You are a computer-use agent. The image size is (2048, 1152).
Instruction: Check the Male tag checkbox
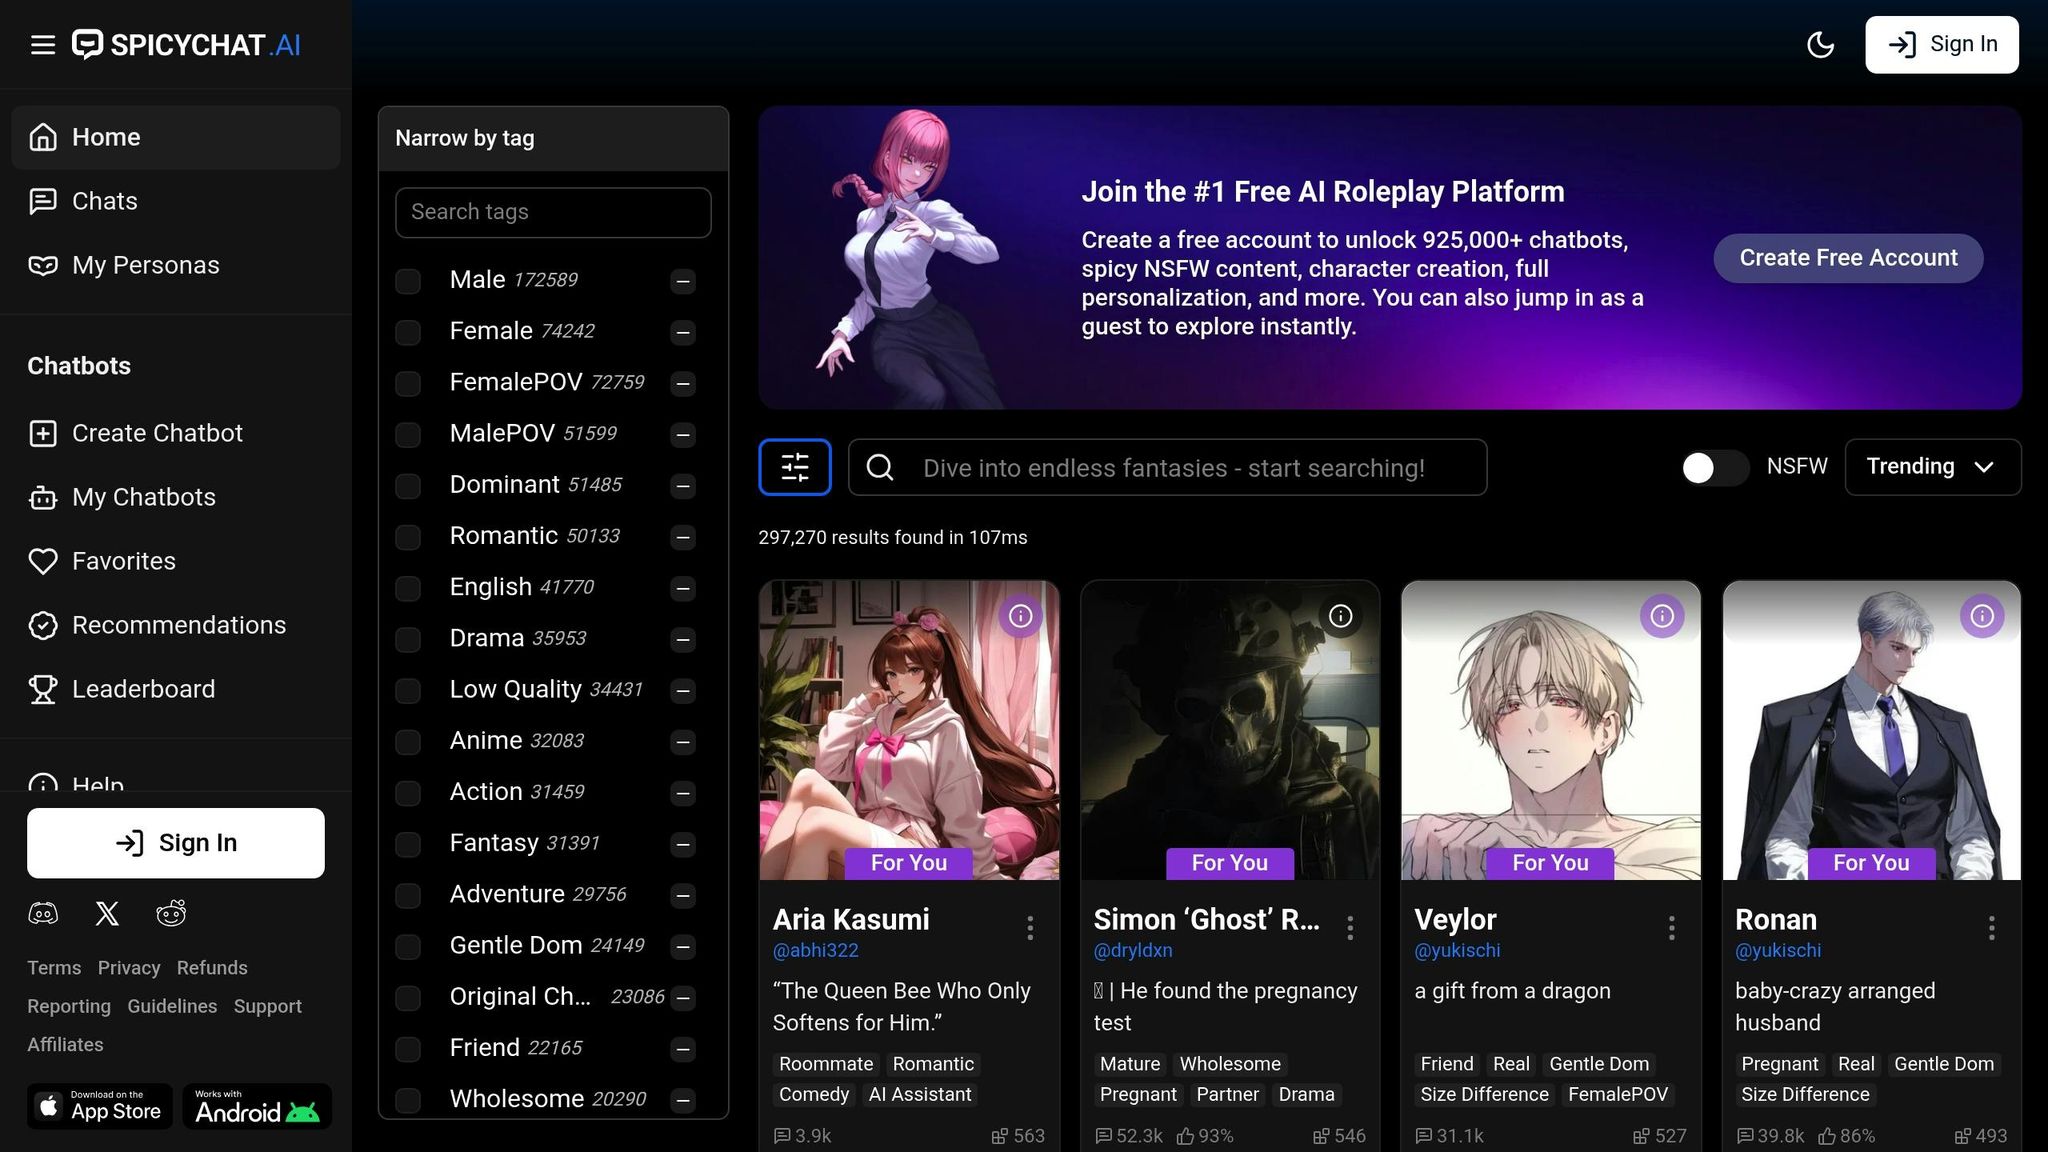pos(408,281)
